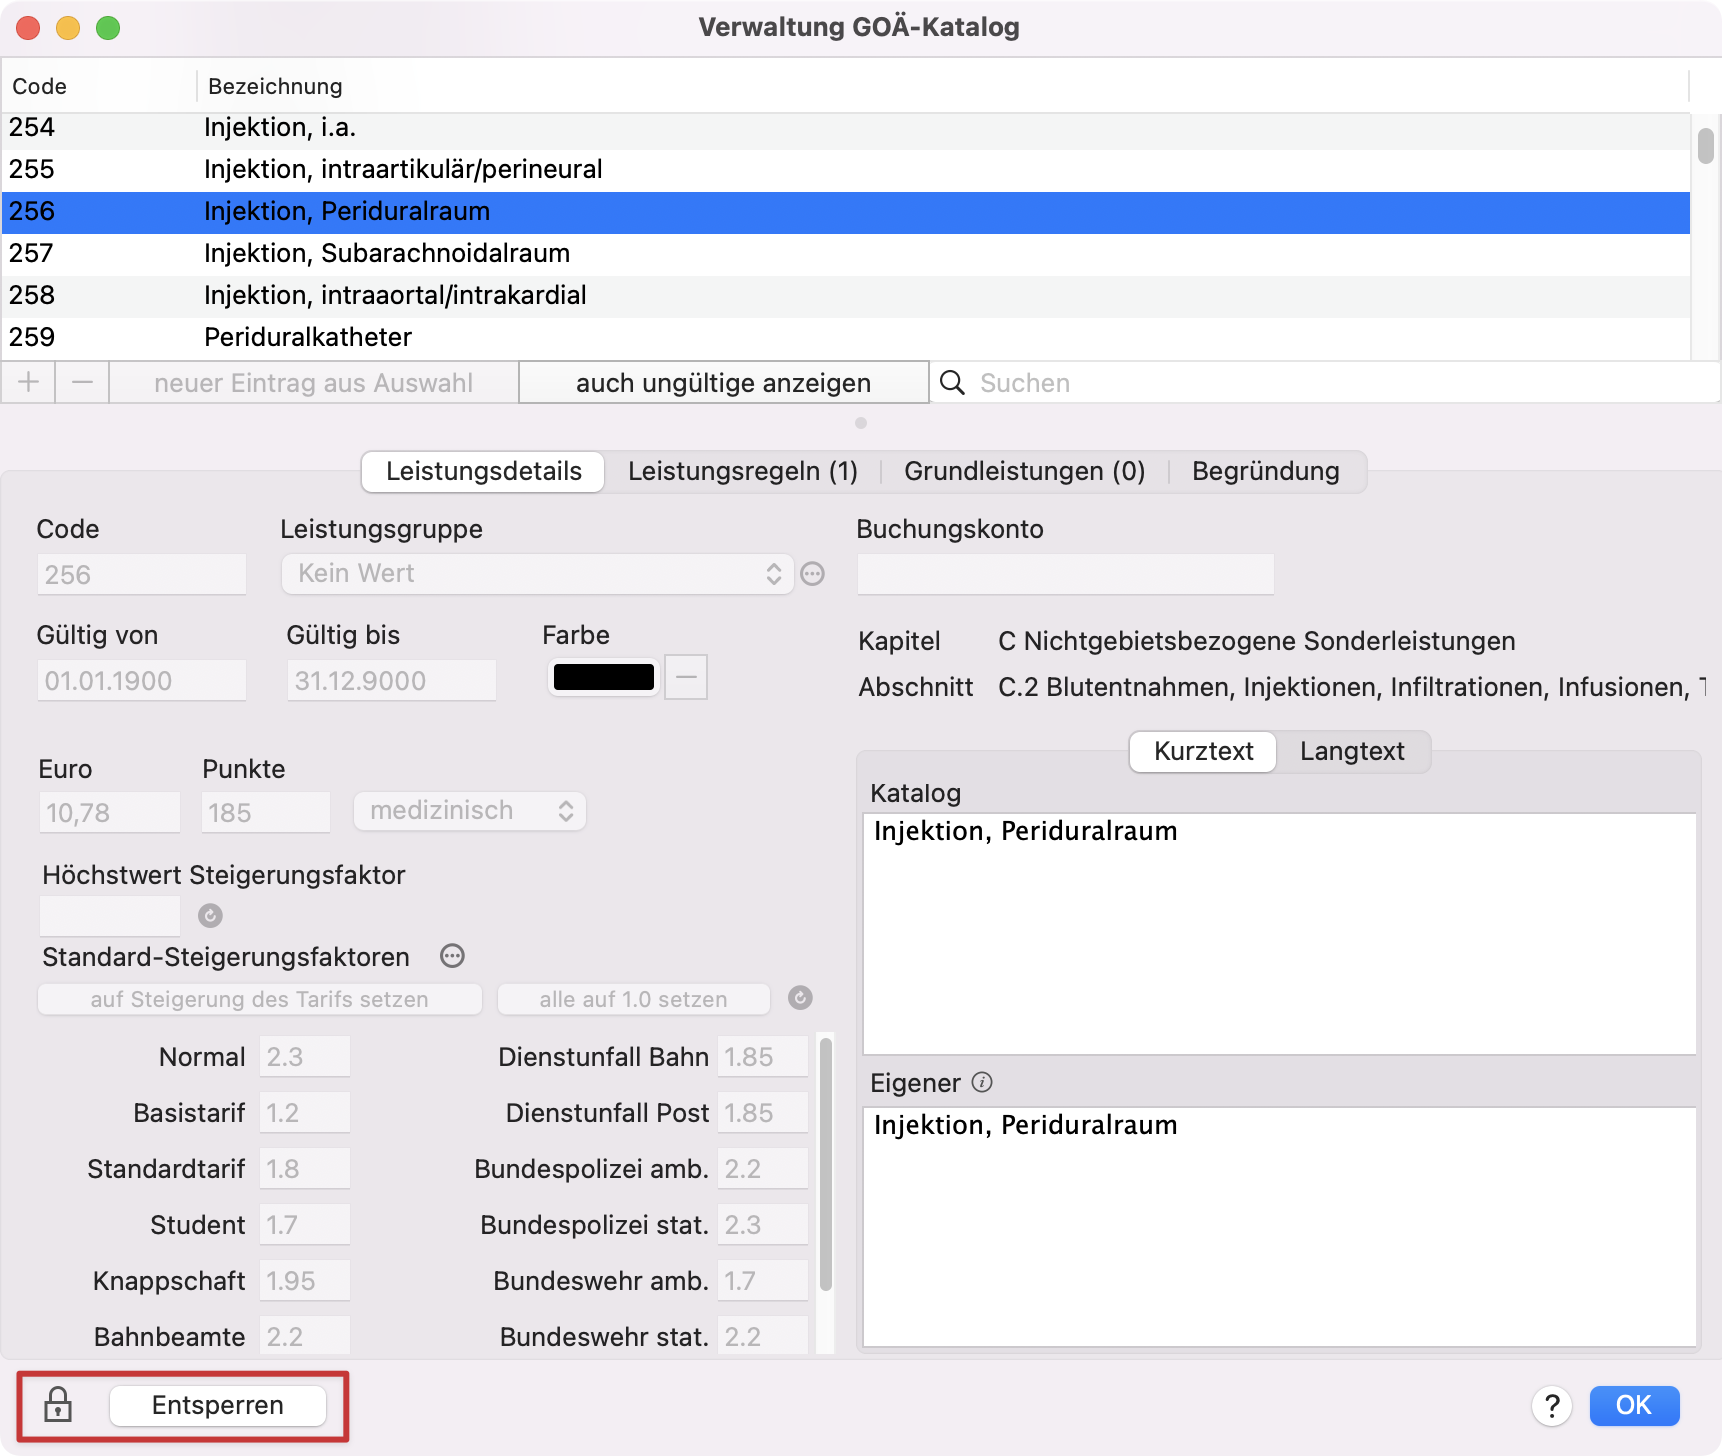The width and height of the screenshot is (1722, 1456).
Task: Click auf Steigerung des Tarifs setzen
Action: (260, 998)
